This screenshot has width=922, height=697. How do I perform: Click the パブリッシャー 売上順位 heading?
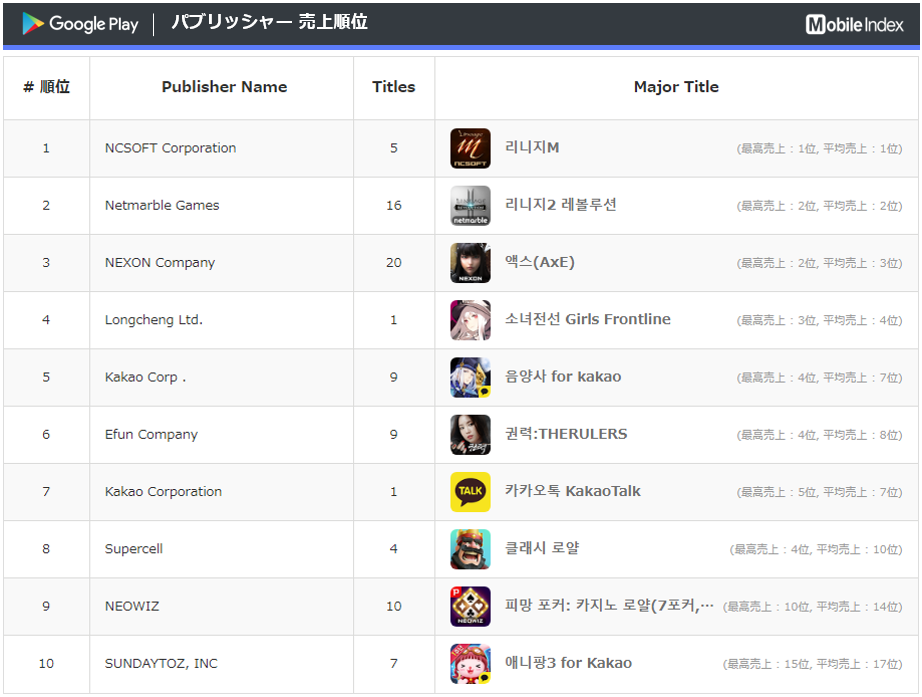click(x=269, y=22)
